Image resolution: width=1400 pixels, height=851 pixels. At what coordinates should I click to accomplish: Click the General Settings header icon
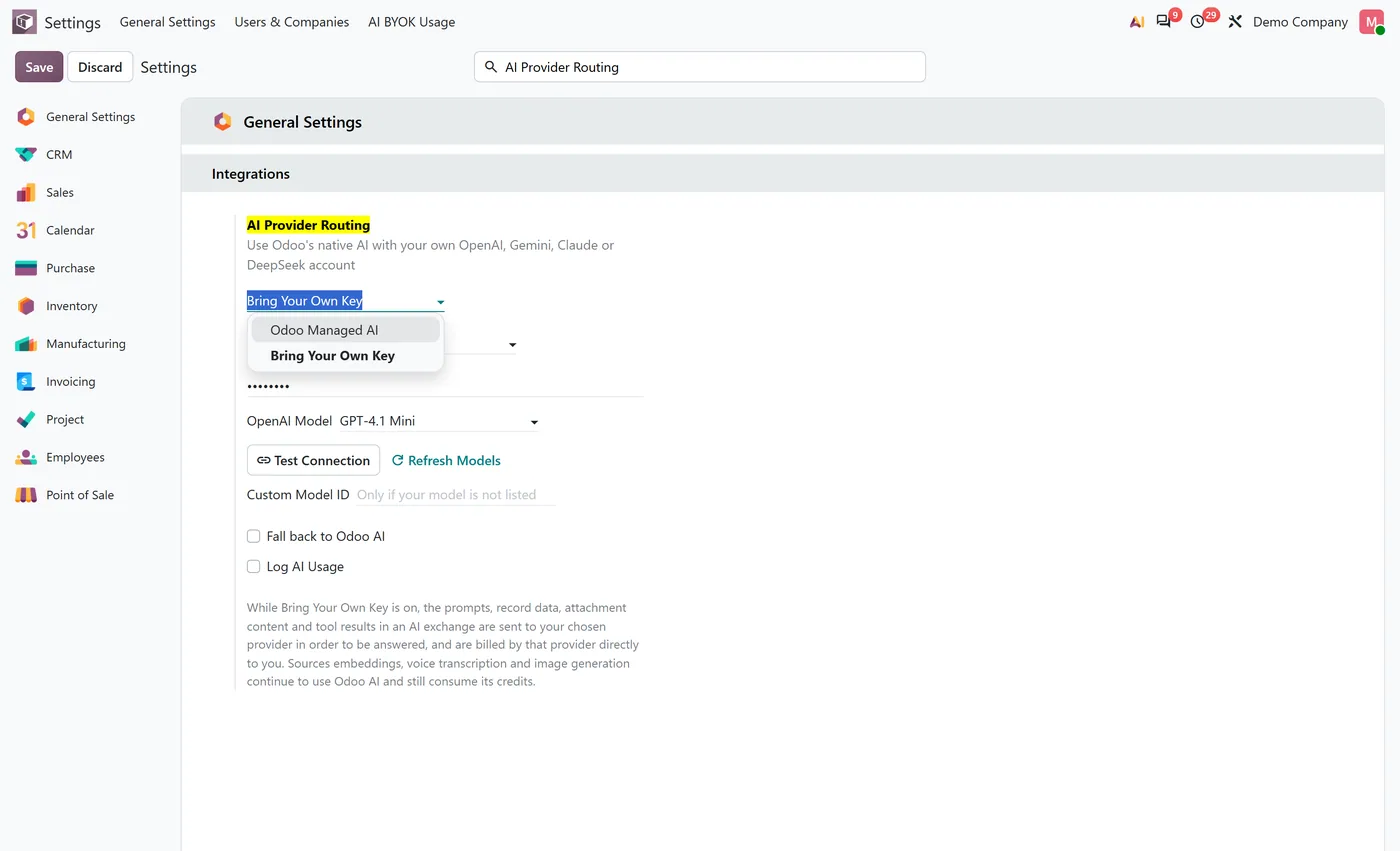pos(222,122)
